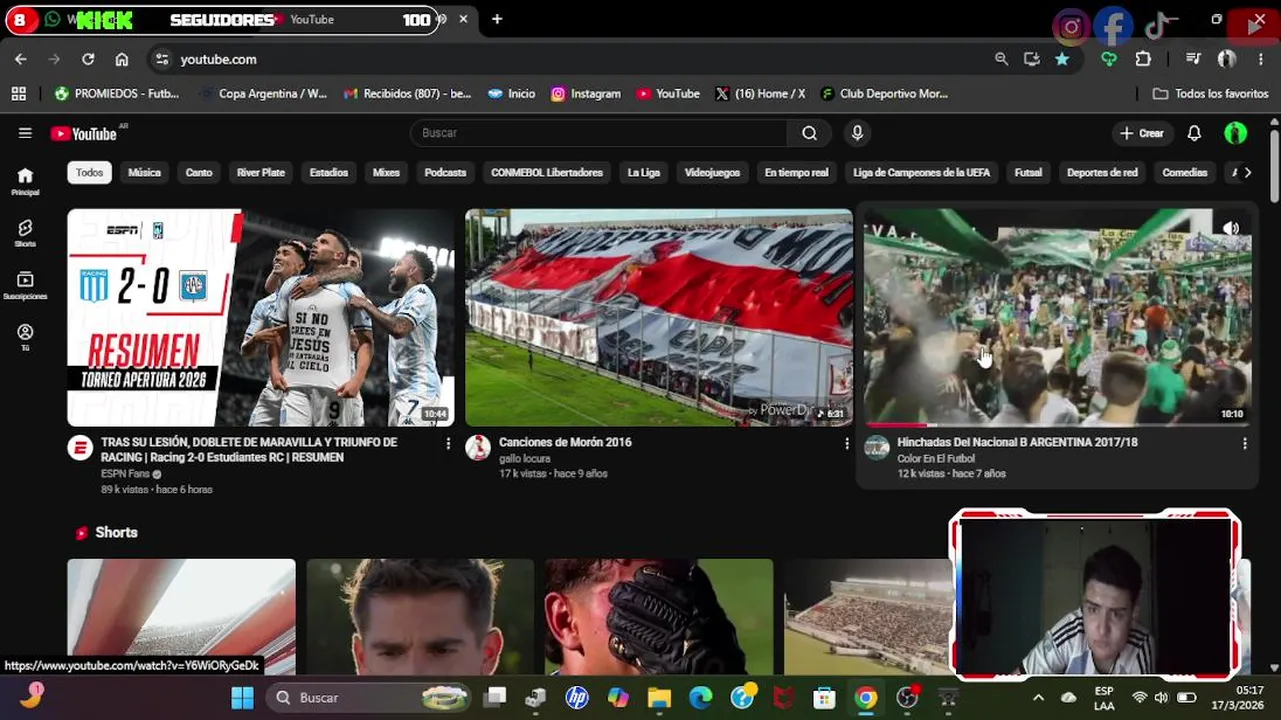
Task: Expand the Crear menu
Action: tap(1141, 133)
